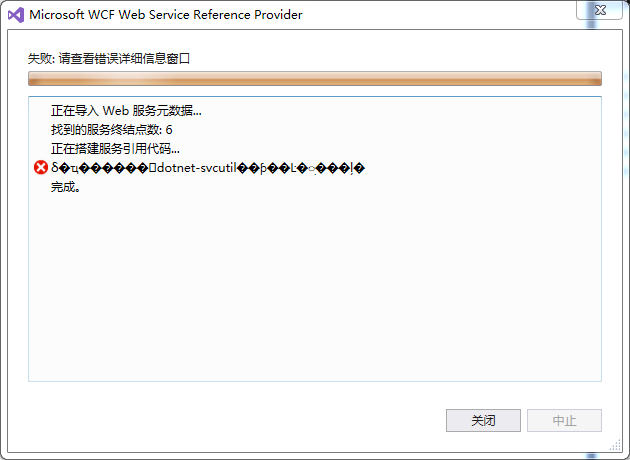Click the empty area of the log panel

point(315,287)
